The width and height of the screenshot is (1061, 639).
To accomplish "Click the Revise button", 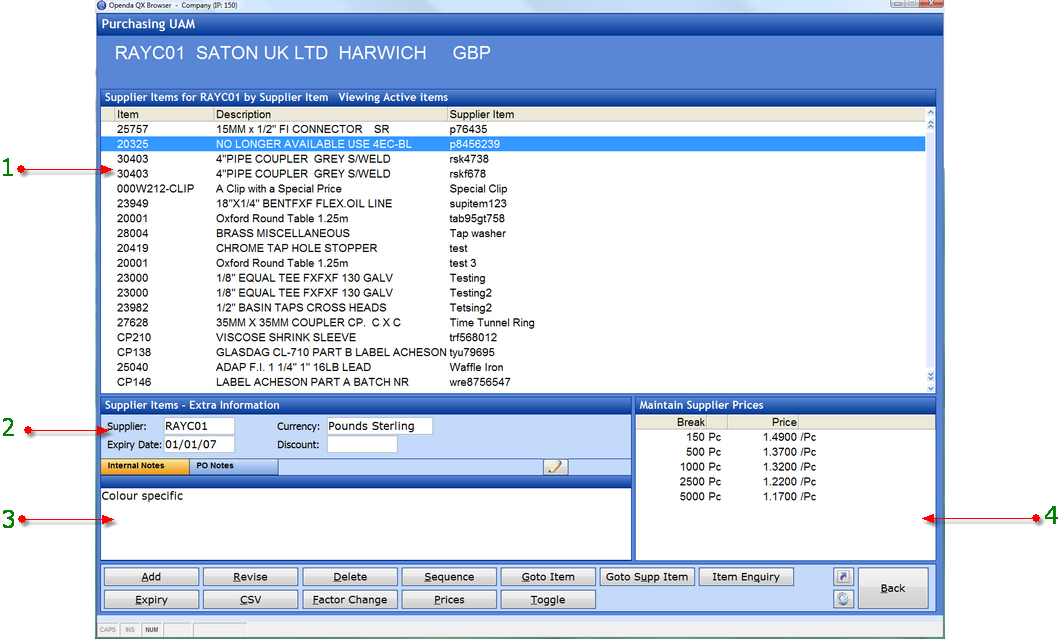I will [x=250, y=577].
